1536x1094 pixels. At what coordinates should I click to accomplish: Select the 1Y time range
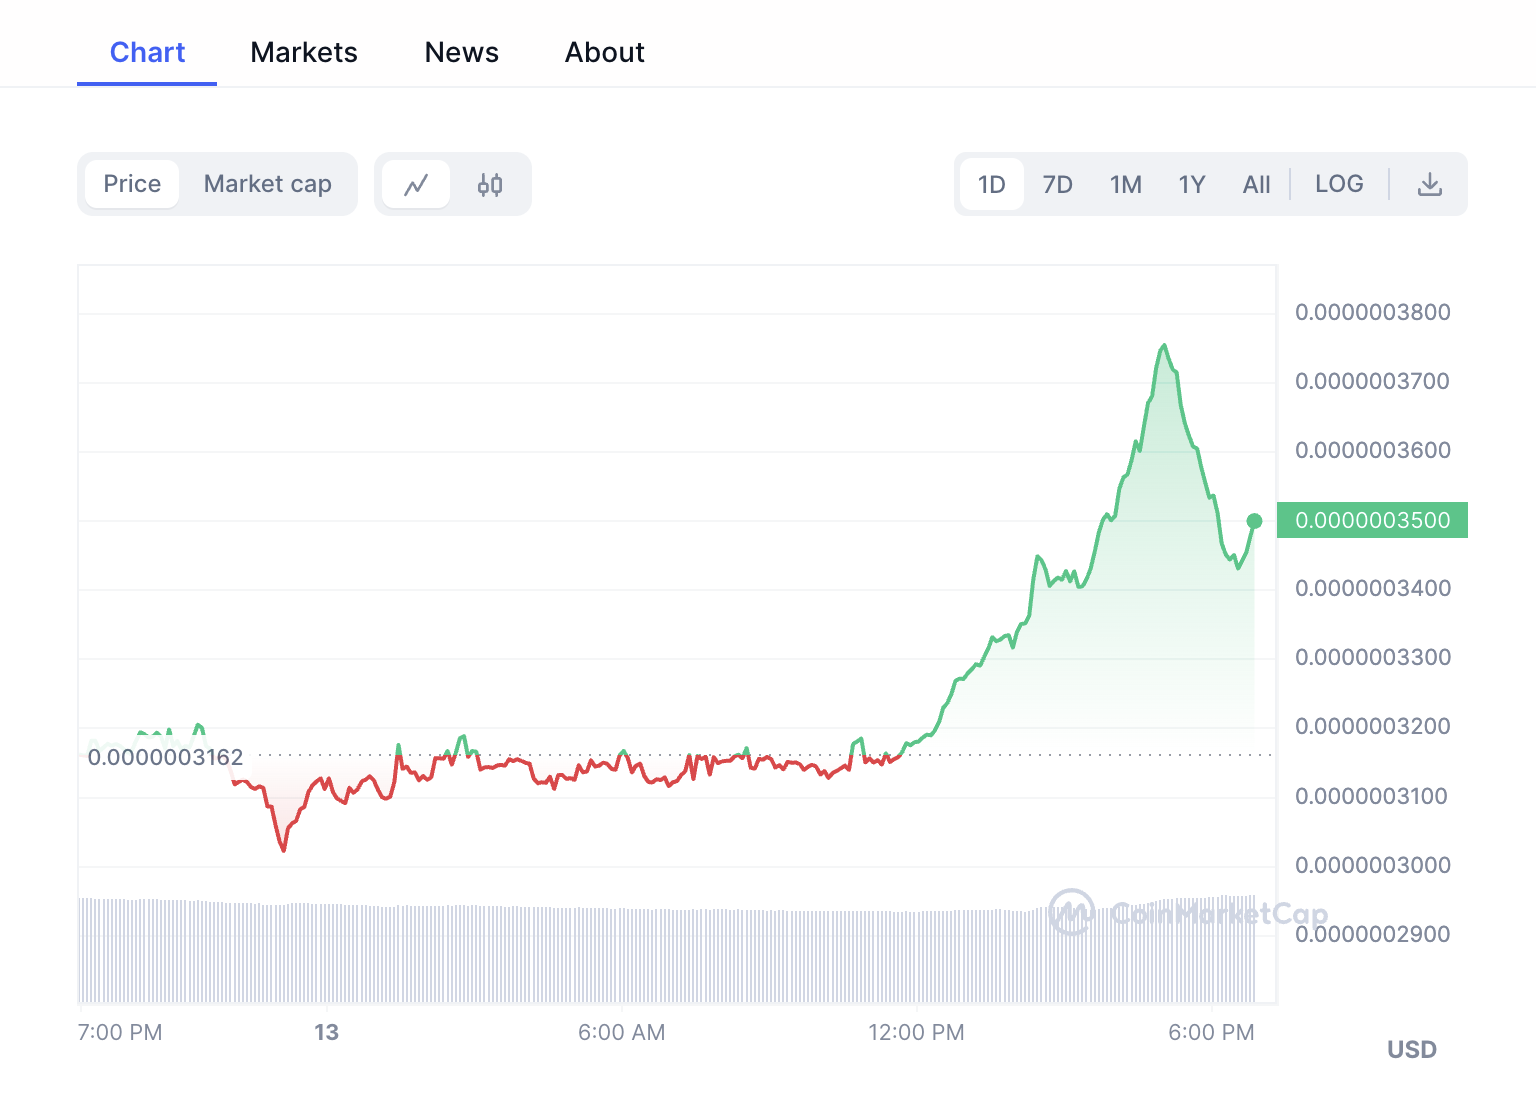click(x=1192, y=184)
